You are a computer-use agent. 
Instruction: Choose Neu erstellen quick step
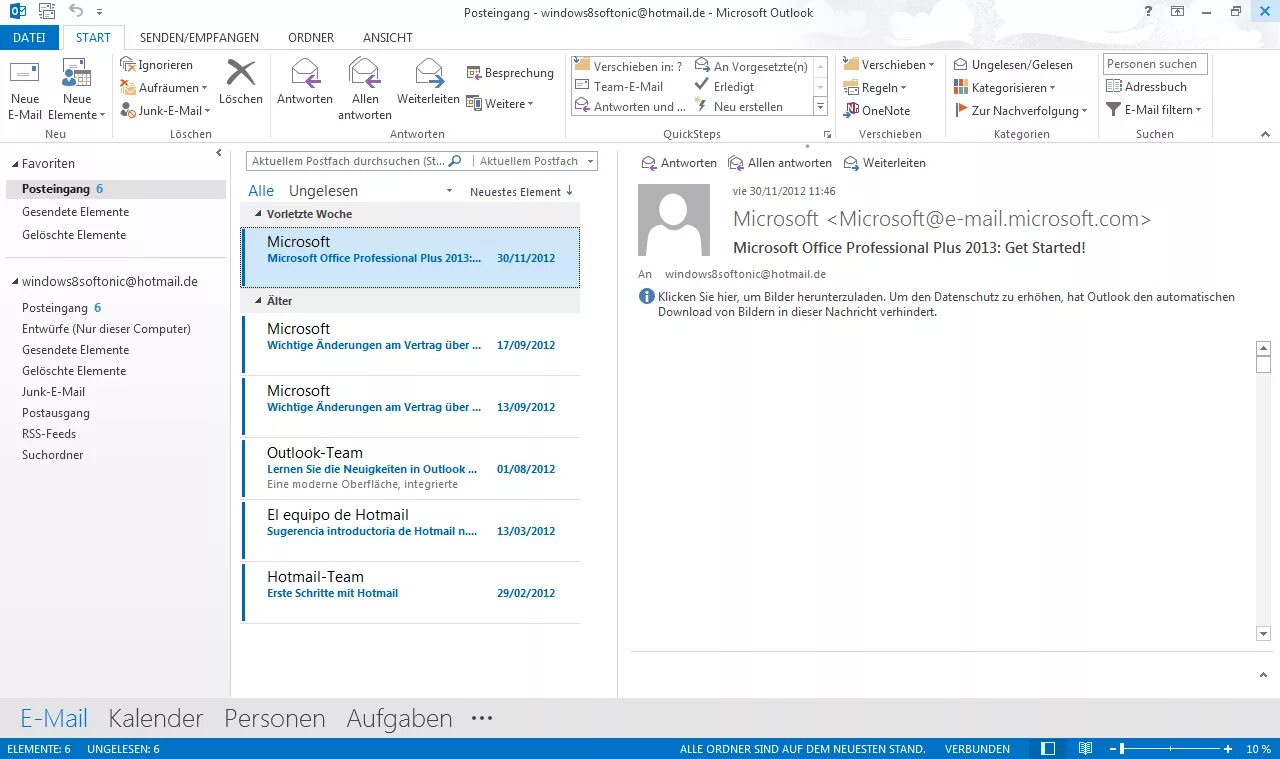[x=739, y=107]
